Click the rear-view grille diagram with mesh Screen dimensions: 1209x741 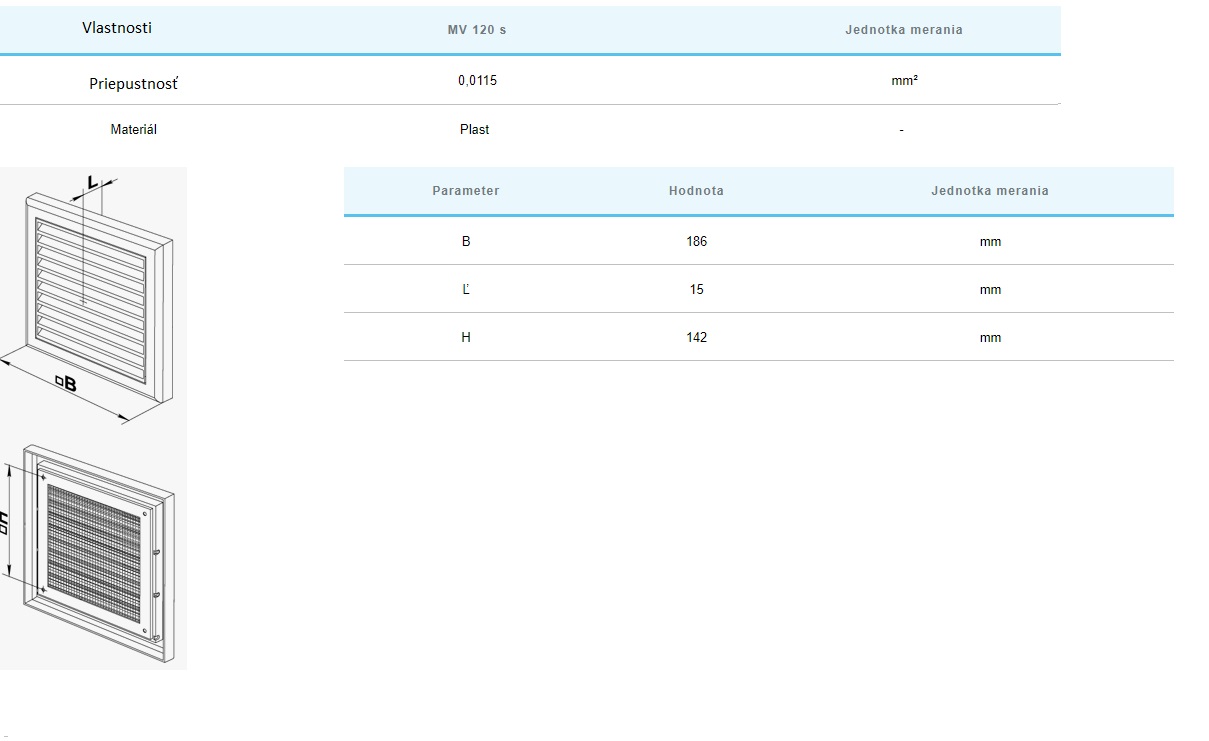pyautogui.click(x=95, y=545)
